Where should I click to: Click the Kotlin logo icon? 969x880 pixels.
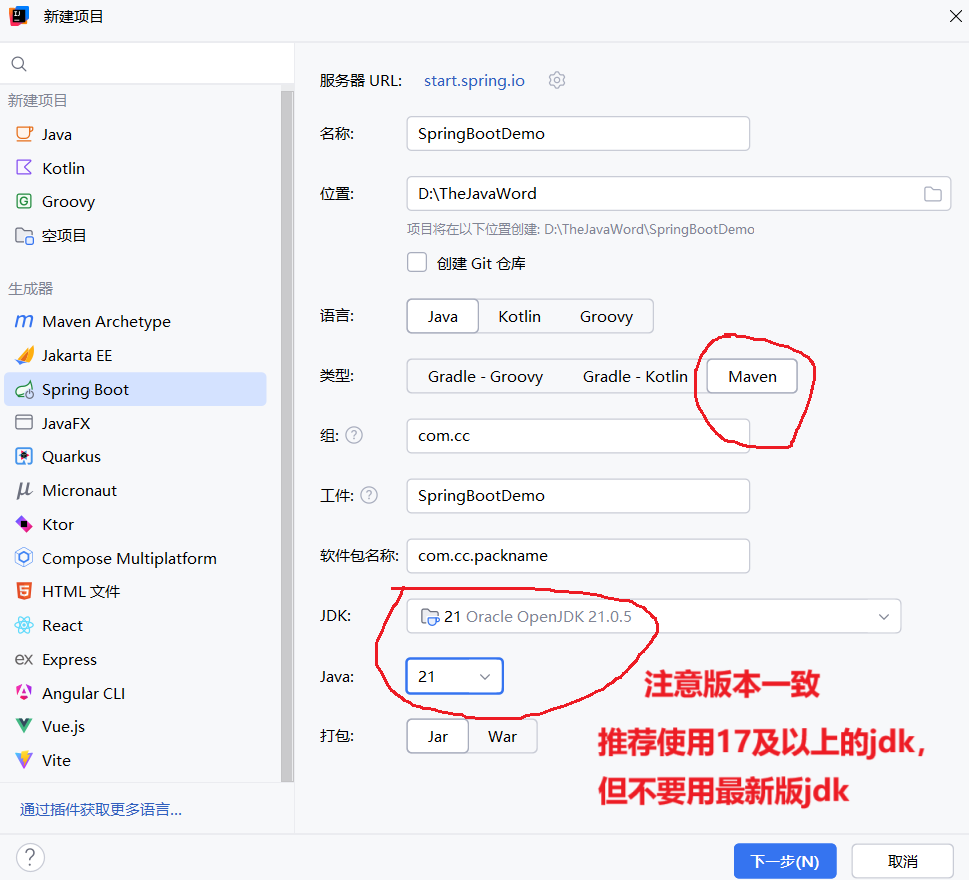(24, 167)
